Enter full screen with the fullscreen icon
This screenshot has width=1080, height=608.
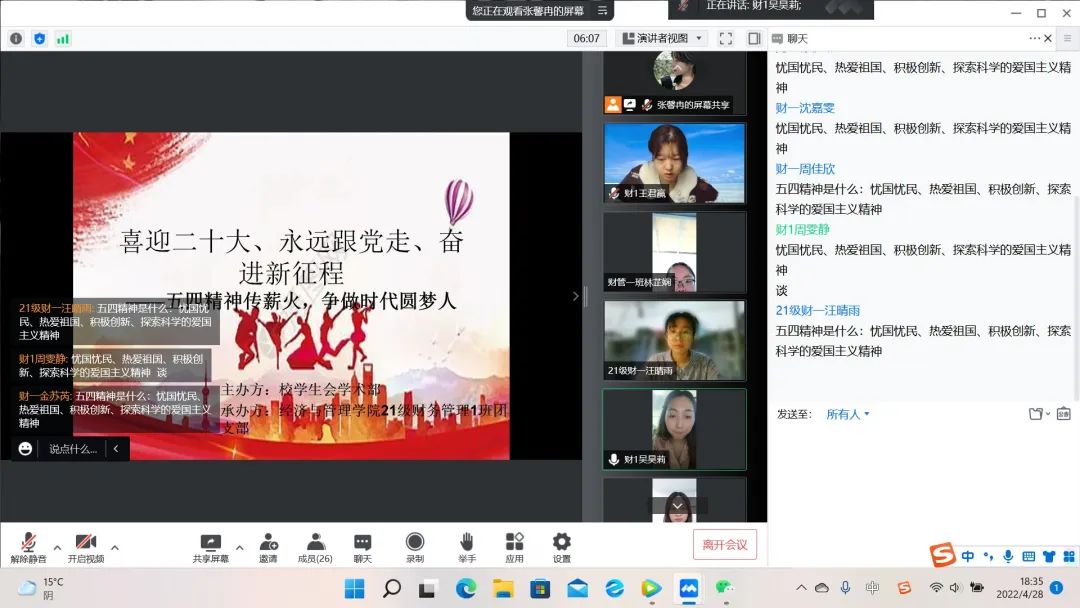point(726,39)
